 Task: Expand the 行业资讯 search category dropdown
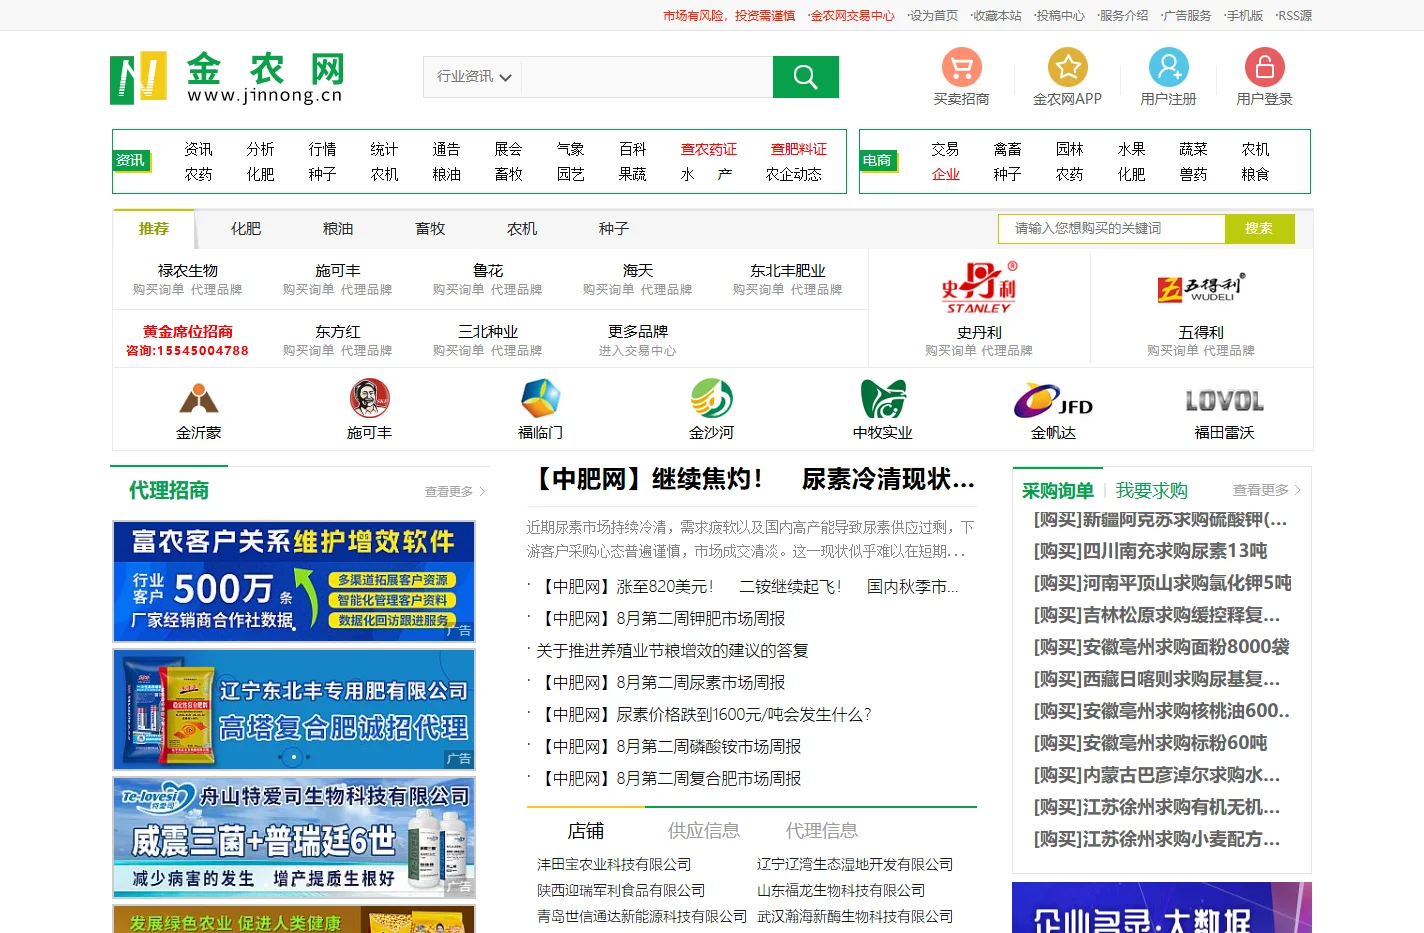click(473, 77)
